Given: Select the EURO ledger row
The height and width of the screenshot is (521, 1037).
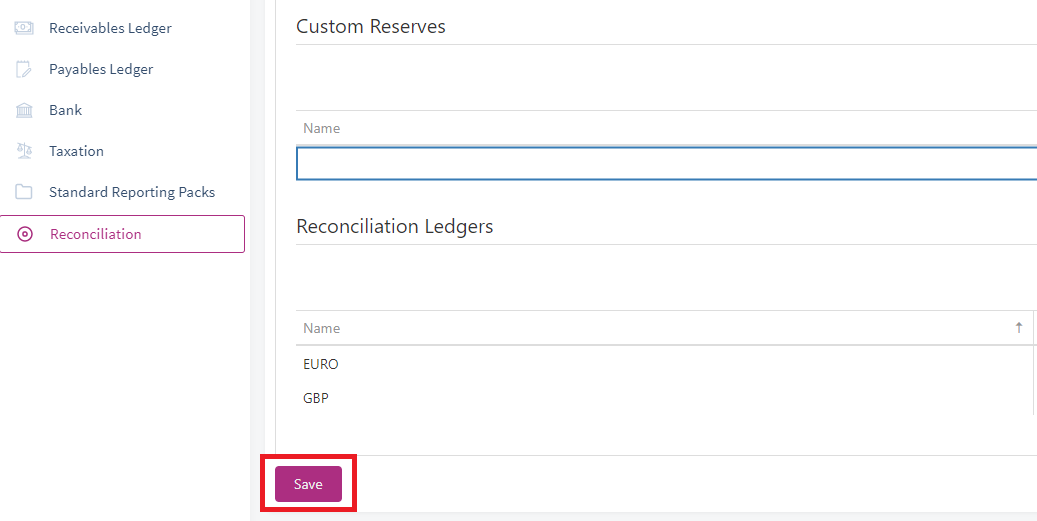Looking at the screenshot, I should click(663, 364).
